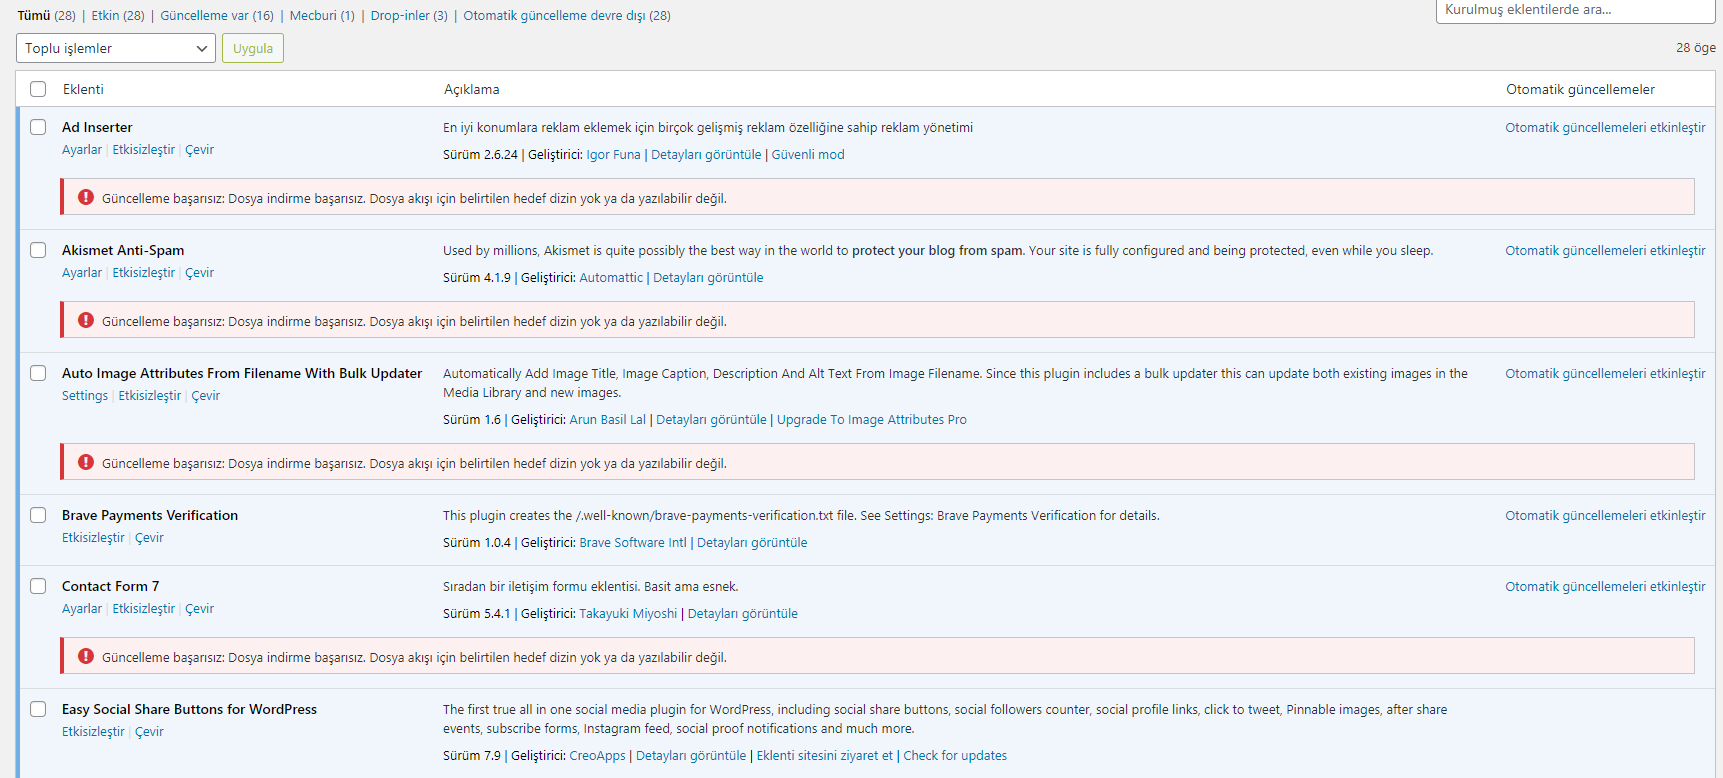The image size is (1723, 778).
Task: Deactivate Easy Social Share Buttons via Etkisizleştir
Action: click(93, 732)
